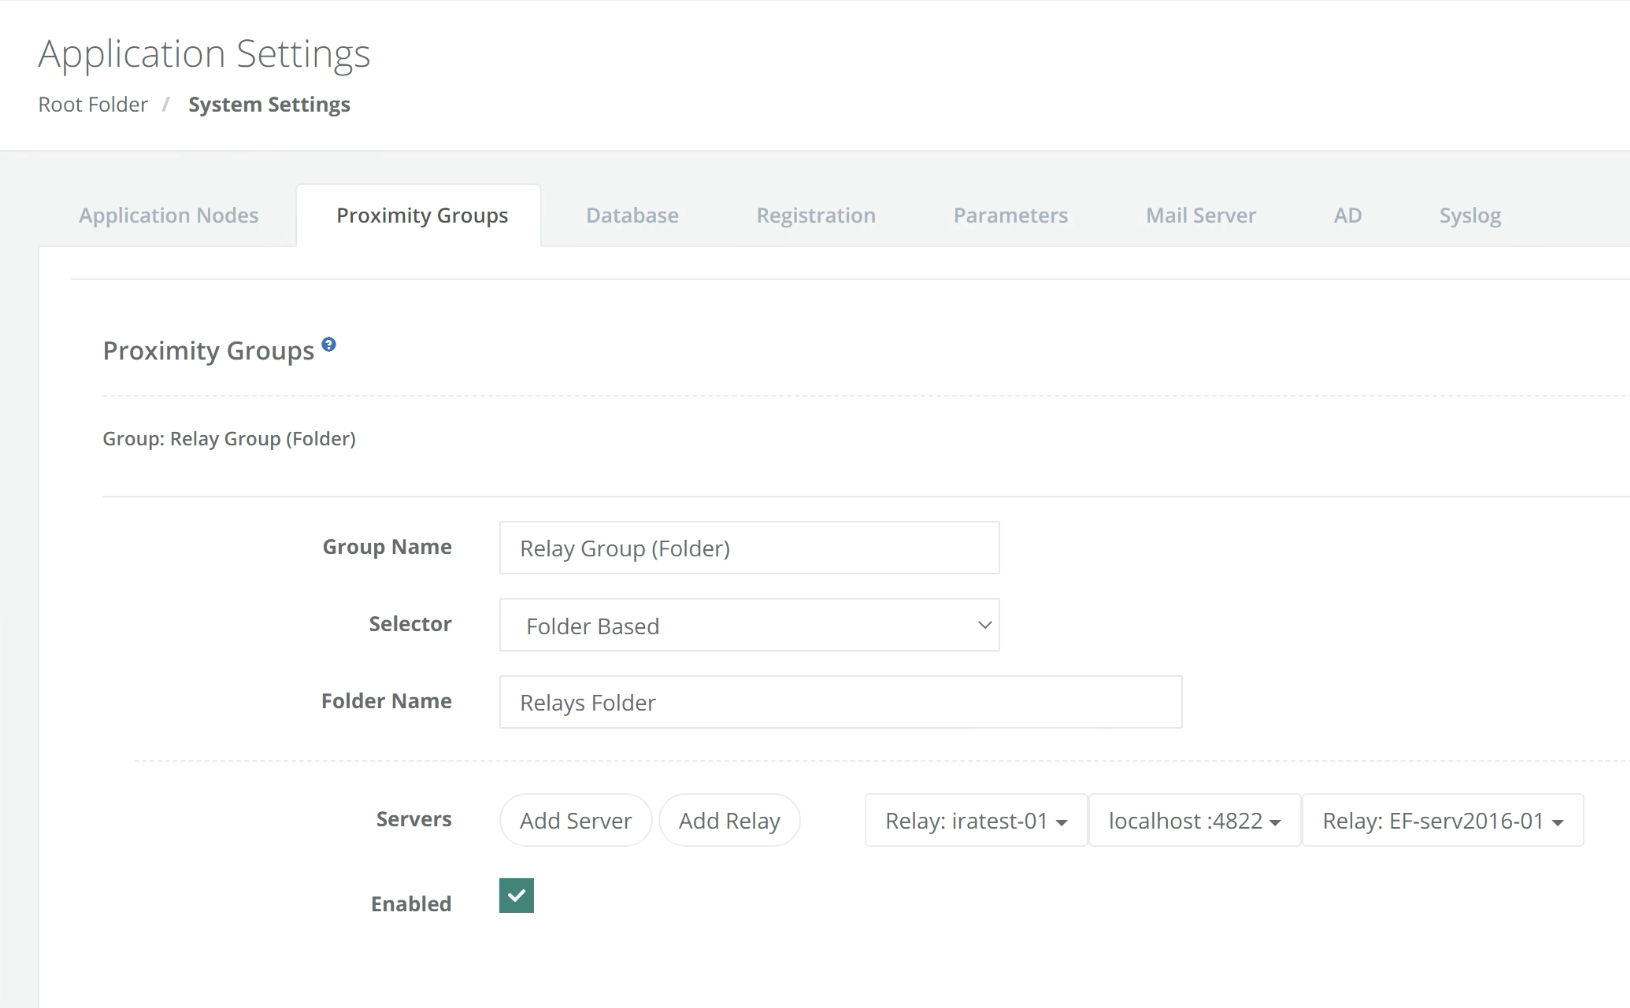This screenshot has height=1008, width=1630.
Task: Open the Selector dropdown
Action: coord(748,625)
